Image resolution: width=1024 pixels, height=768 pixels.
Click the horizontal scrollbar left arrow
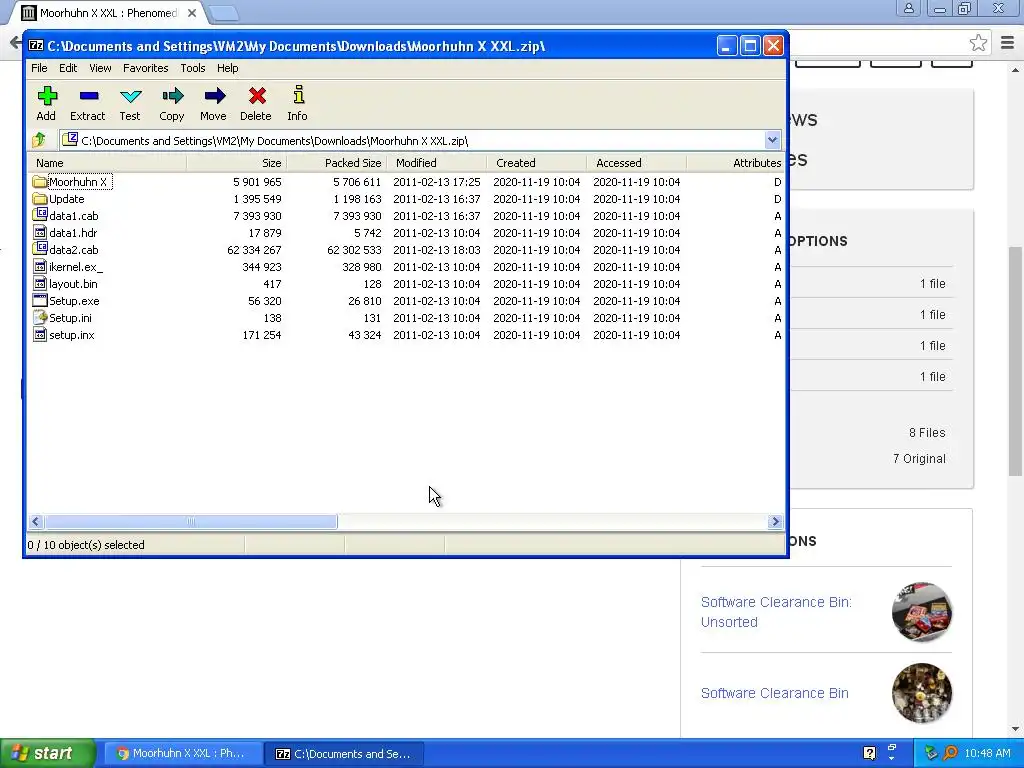[x=36, y=521]
